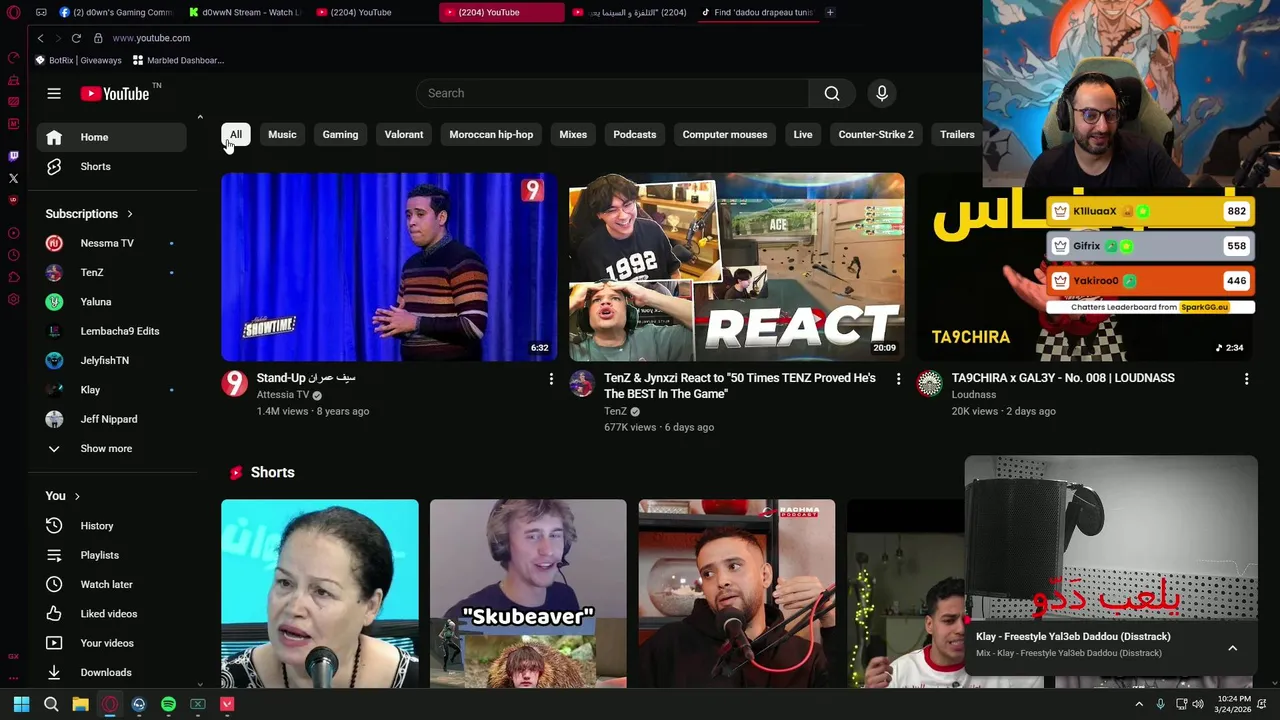Open JelyfishTN subscription
This screenshot has width=1280, height=720.
pos(112,360)
